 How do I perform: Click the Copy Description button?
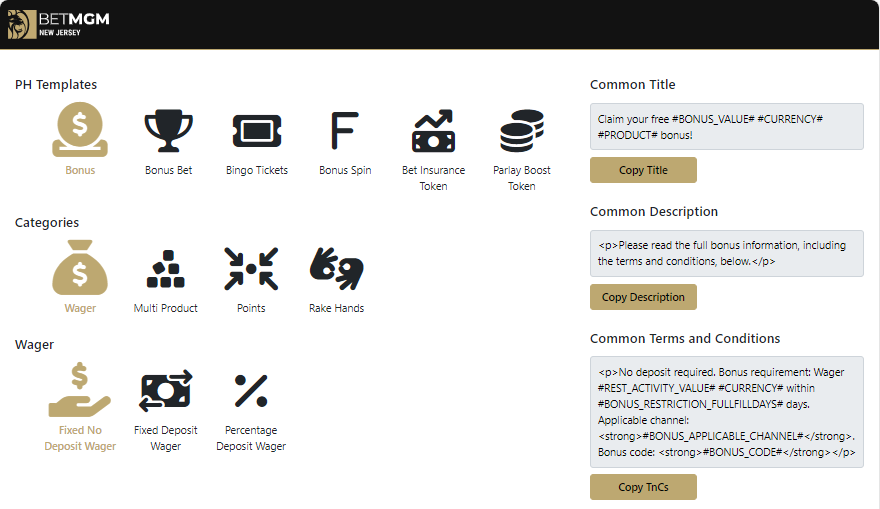pyautogui.click(x=643, y=297)
